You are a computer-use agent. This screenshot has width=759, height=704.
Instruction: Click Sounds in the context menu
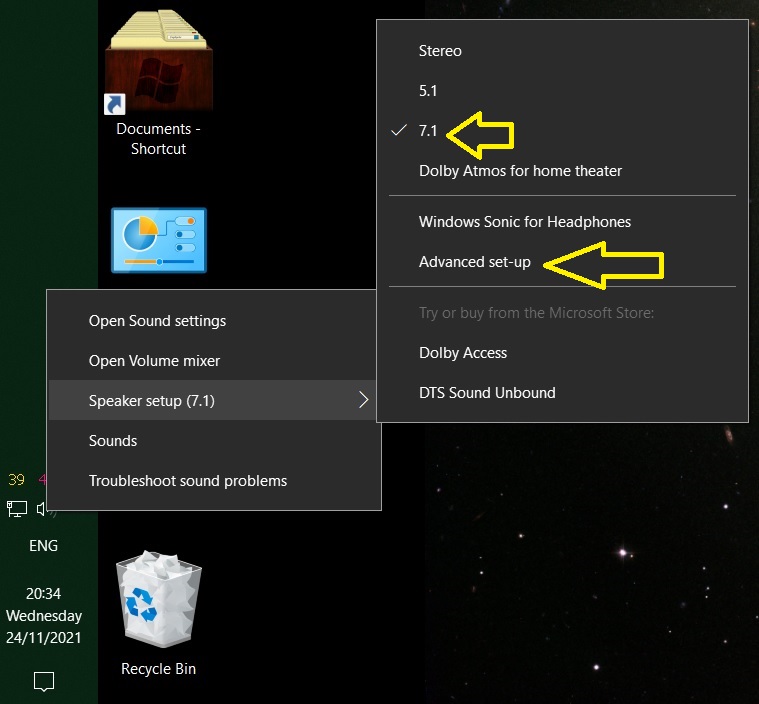coord(113,441)
